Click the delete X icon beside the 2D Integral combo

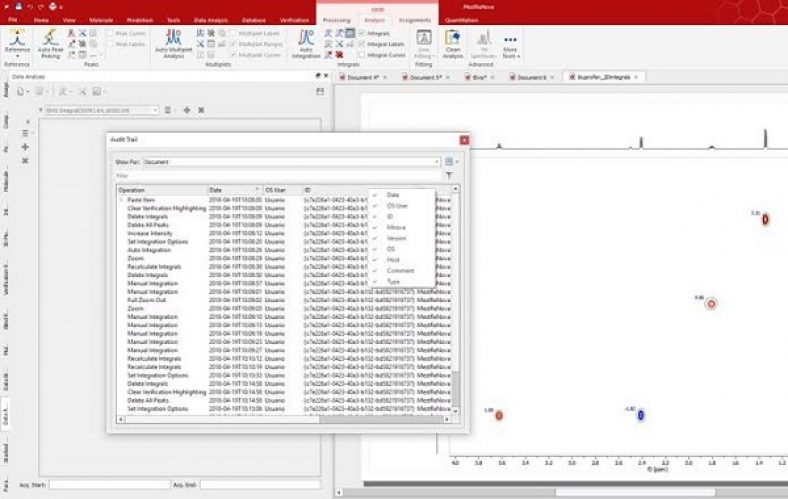tap(201, 110)
